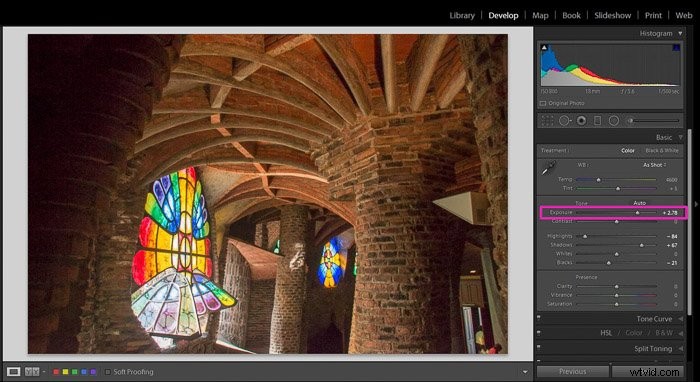This screenshot has width=700, height=382.
Task: Click the Auto tone button
Action: tap(640, 203)
